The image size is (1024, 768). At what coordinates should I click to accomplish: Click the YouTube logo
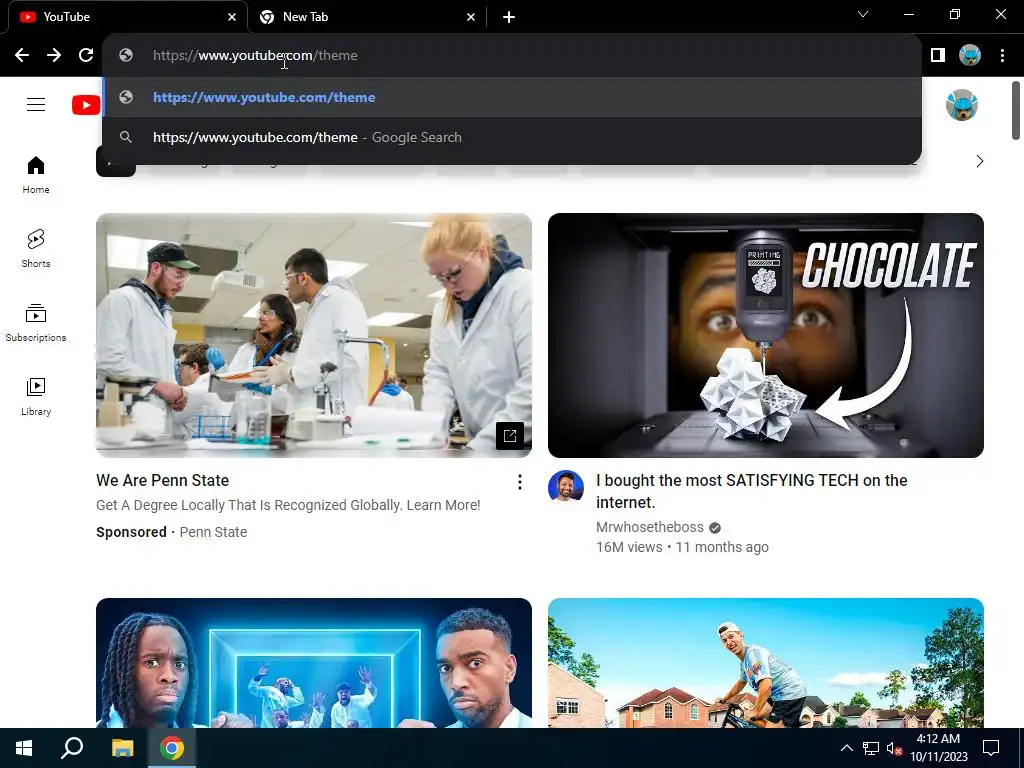click(x=86, y=104)
